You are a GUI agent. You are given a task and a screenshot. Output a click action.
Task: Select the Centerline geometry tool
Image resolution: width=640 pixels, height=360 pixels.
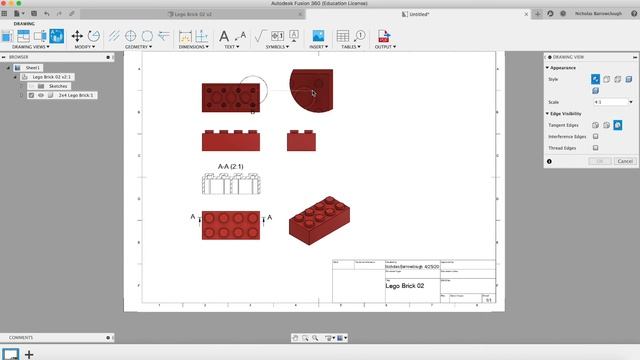tap(114, 36)
